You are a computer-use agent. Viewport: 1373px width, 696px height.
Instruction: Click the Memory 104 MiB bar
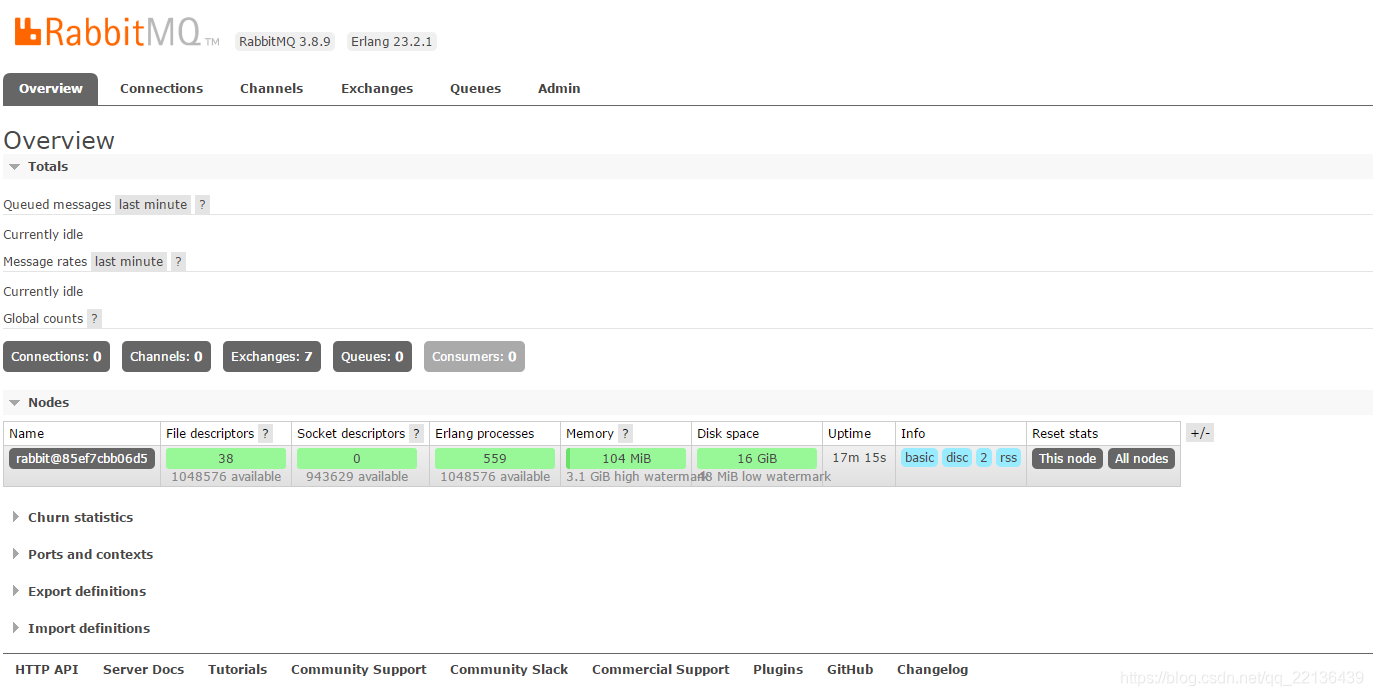pos(626,458)
